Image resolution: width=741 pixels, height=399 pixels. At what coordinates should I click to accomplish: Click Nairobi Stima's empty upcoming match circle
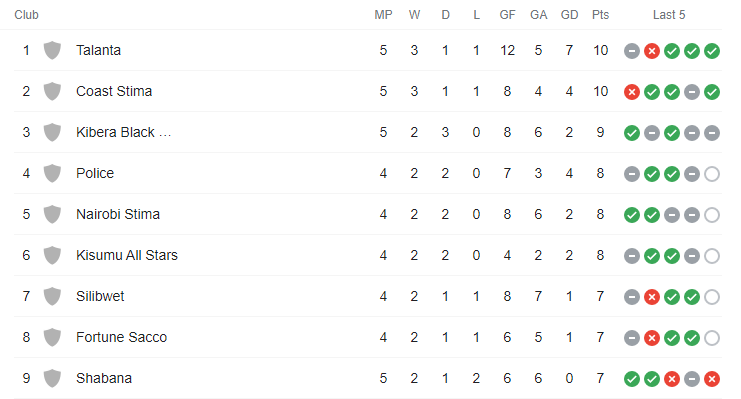coord(712,215)
